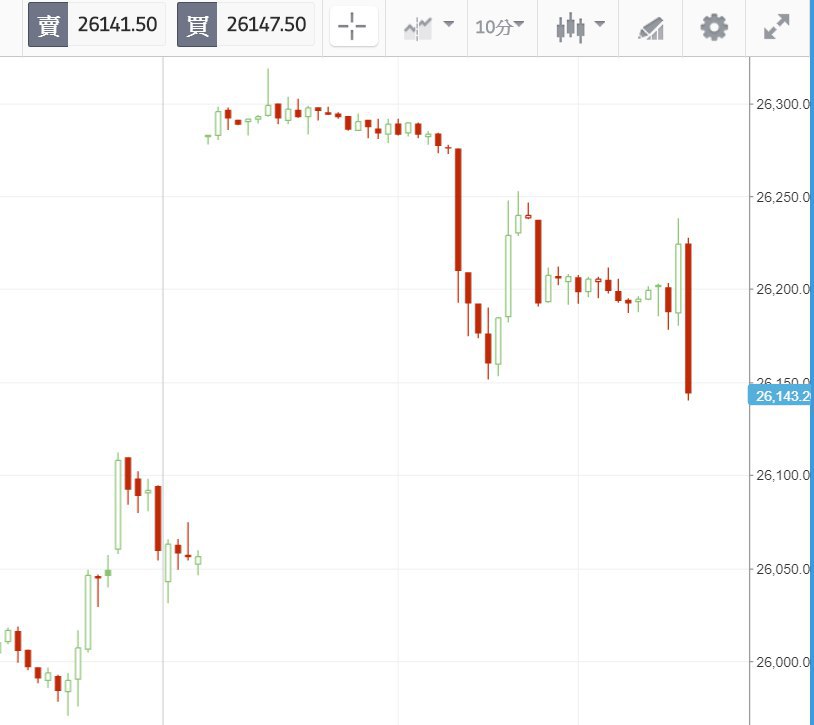Click the 26,300.0 price axis label
This screenshot has width=814, height=725.
pos(781,104)
